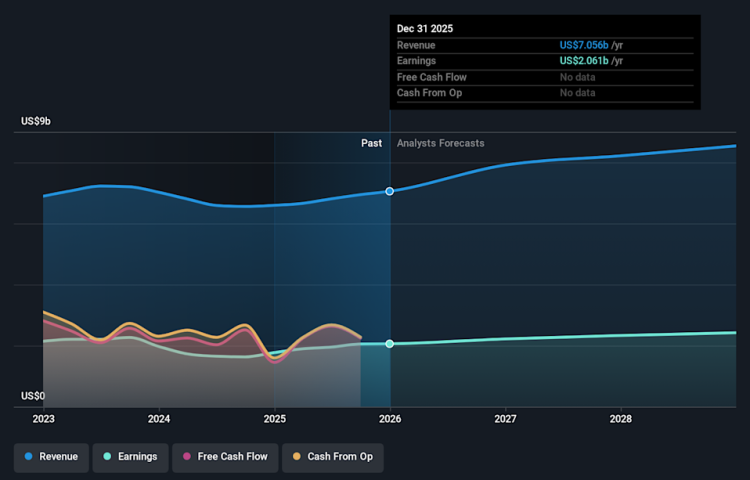Click the blue Revenue legend dot
Image resolution: width=750 pixels, height=480 pixels.
coord(29,457)
